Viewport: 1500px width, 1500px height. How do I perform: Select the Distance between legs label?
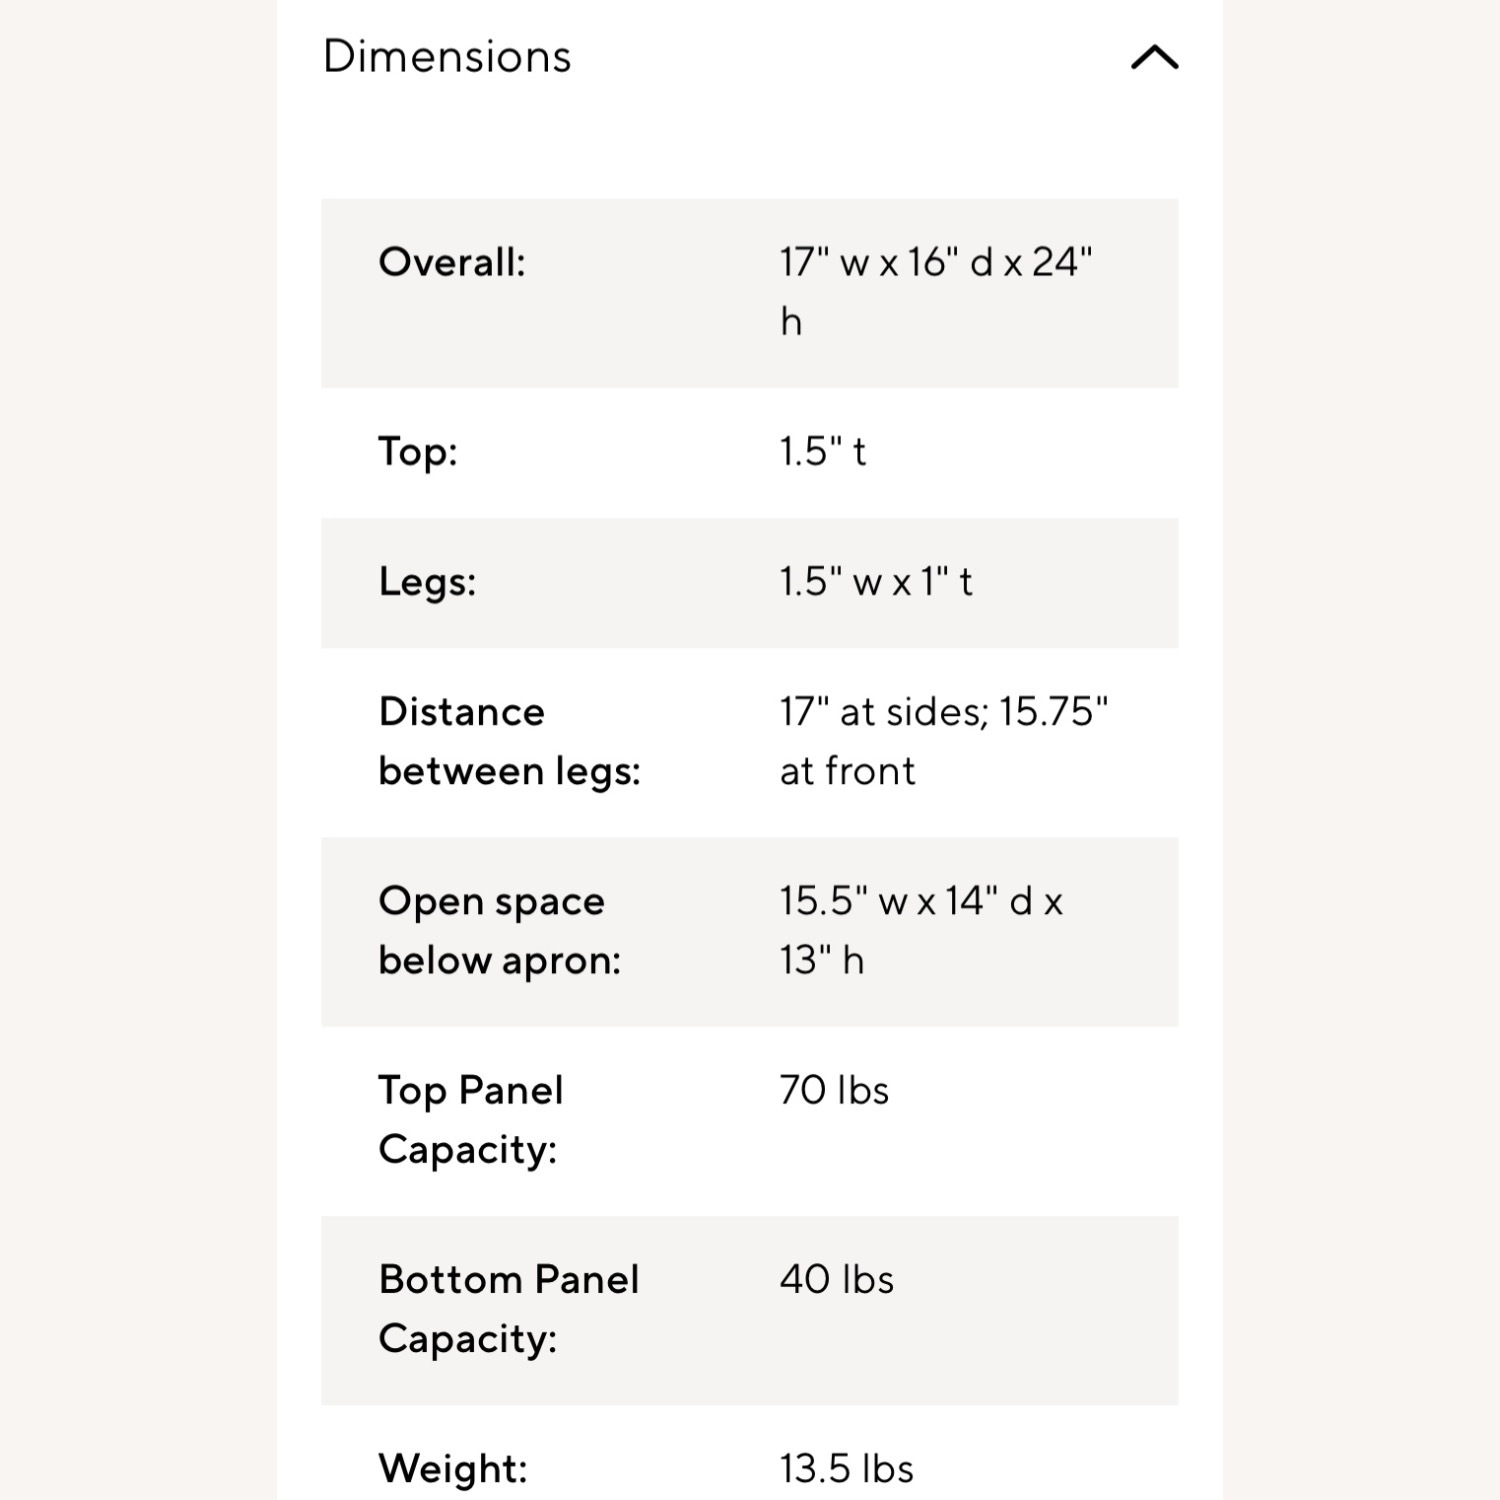[x=509, y=741]
